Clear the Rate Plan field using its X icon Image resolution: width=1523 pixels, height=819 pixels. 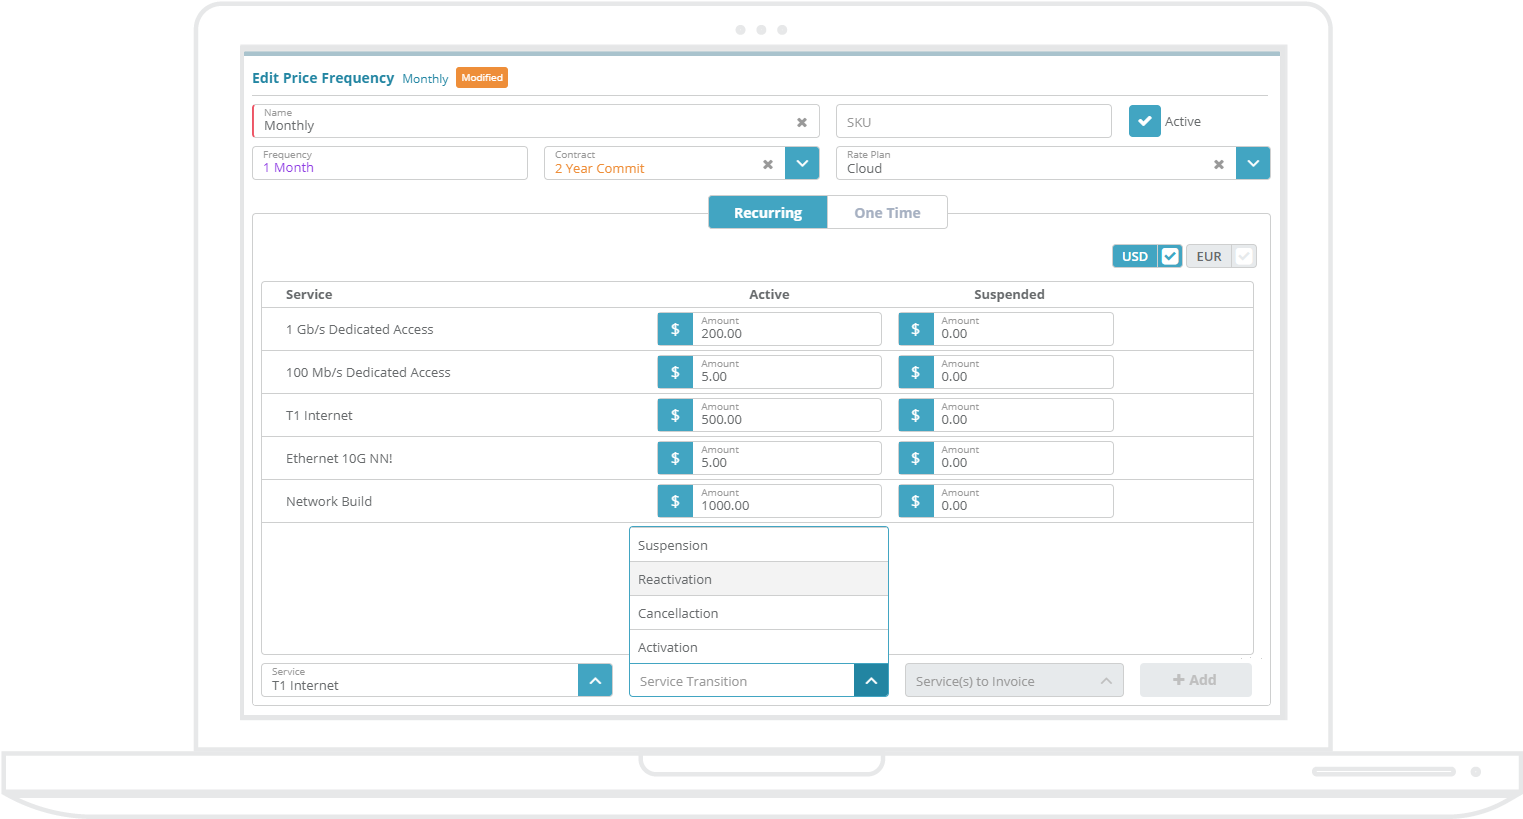[x=1219, y=163]
